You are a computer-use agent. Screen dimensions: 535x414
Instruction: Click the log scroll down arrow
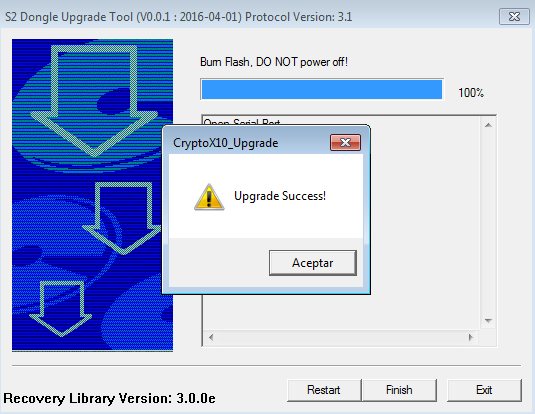488,321
